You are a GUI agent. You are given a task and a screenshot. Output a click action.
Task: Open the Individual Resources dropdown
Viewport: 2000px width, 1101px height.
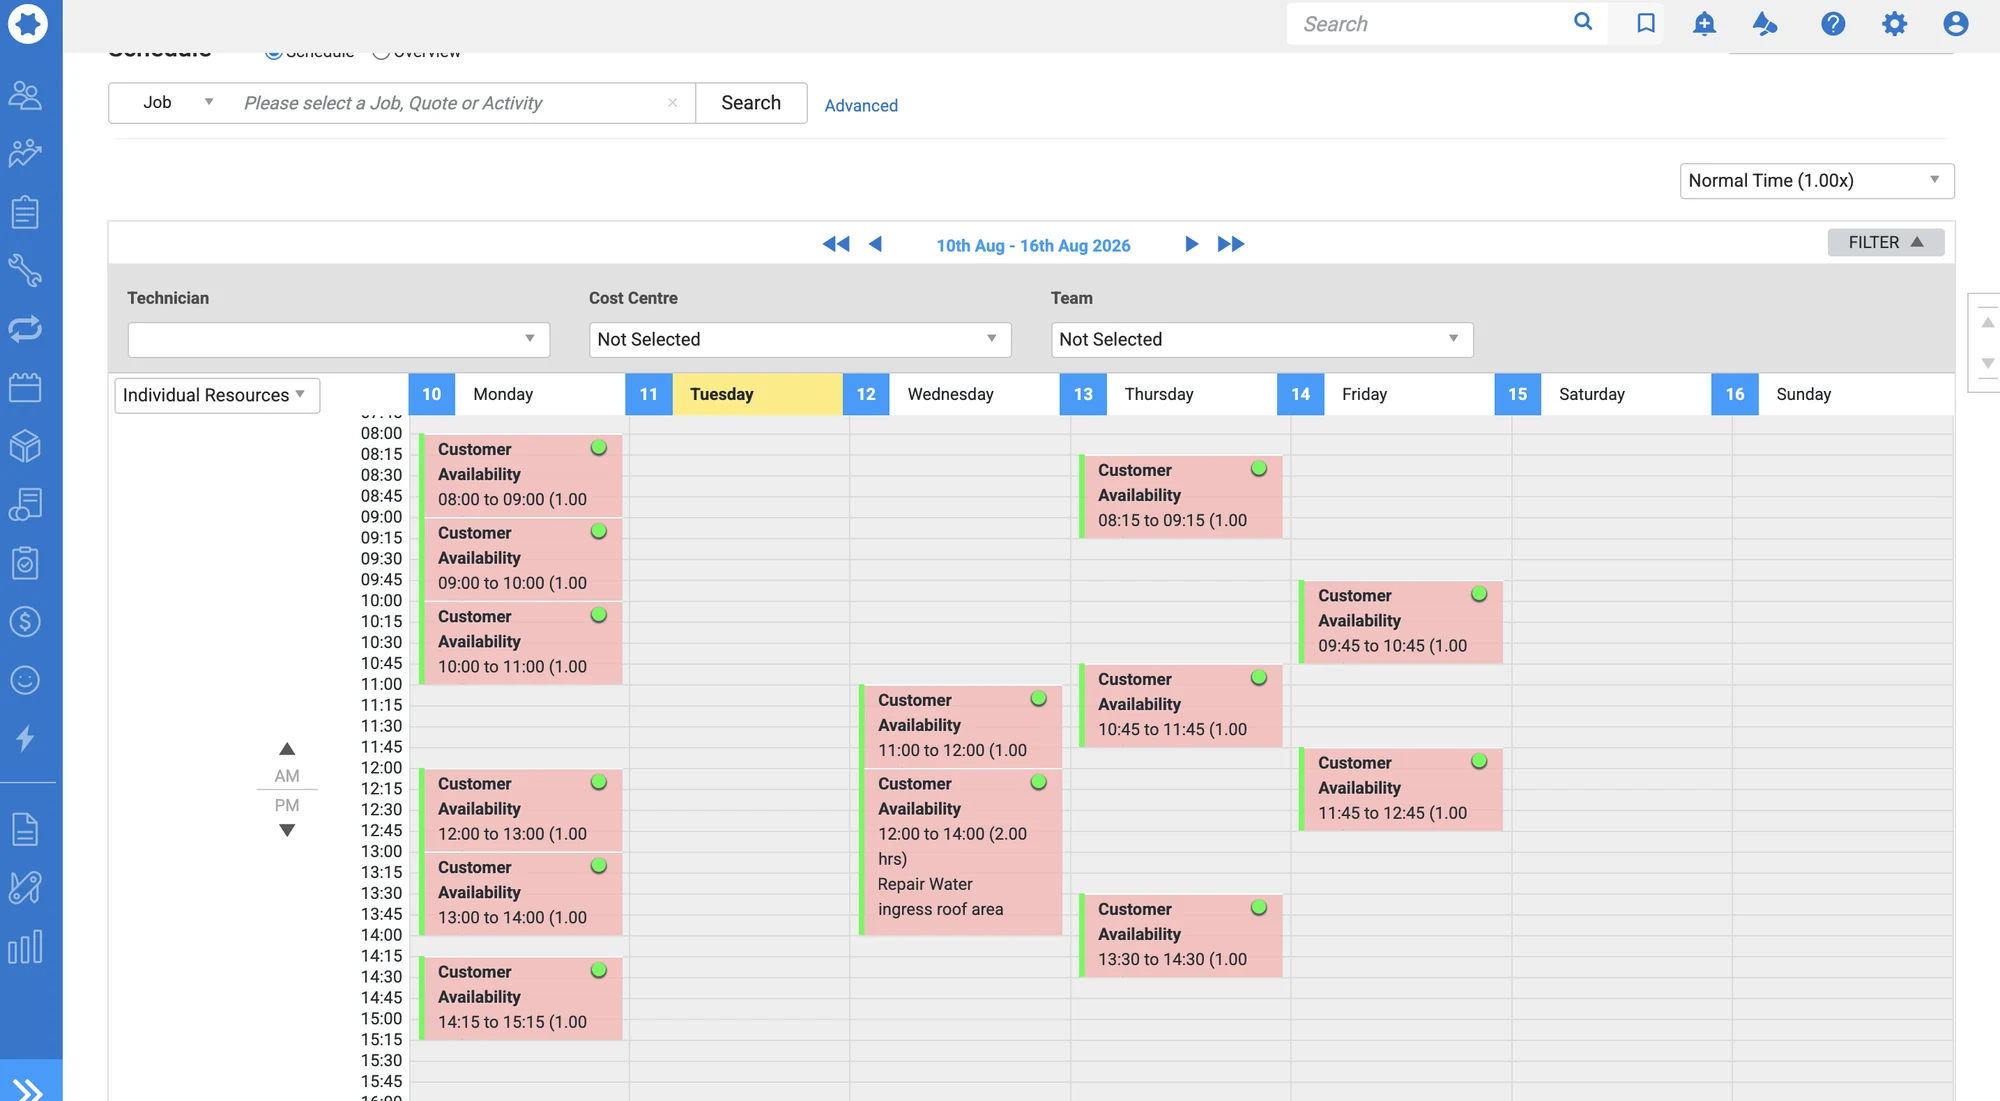[x=217, y=395]
